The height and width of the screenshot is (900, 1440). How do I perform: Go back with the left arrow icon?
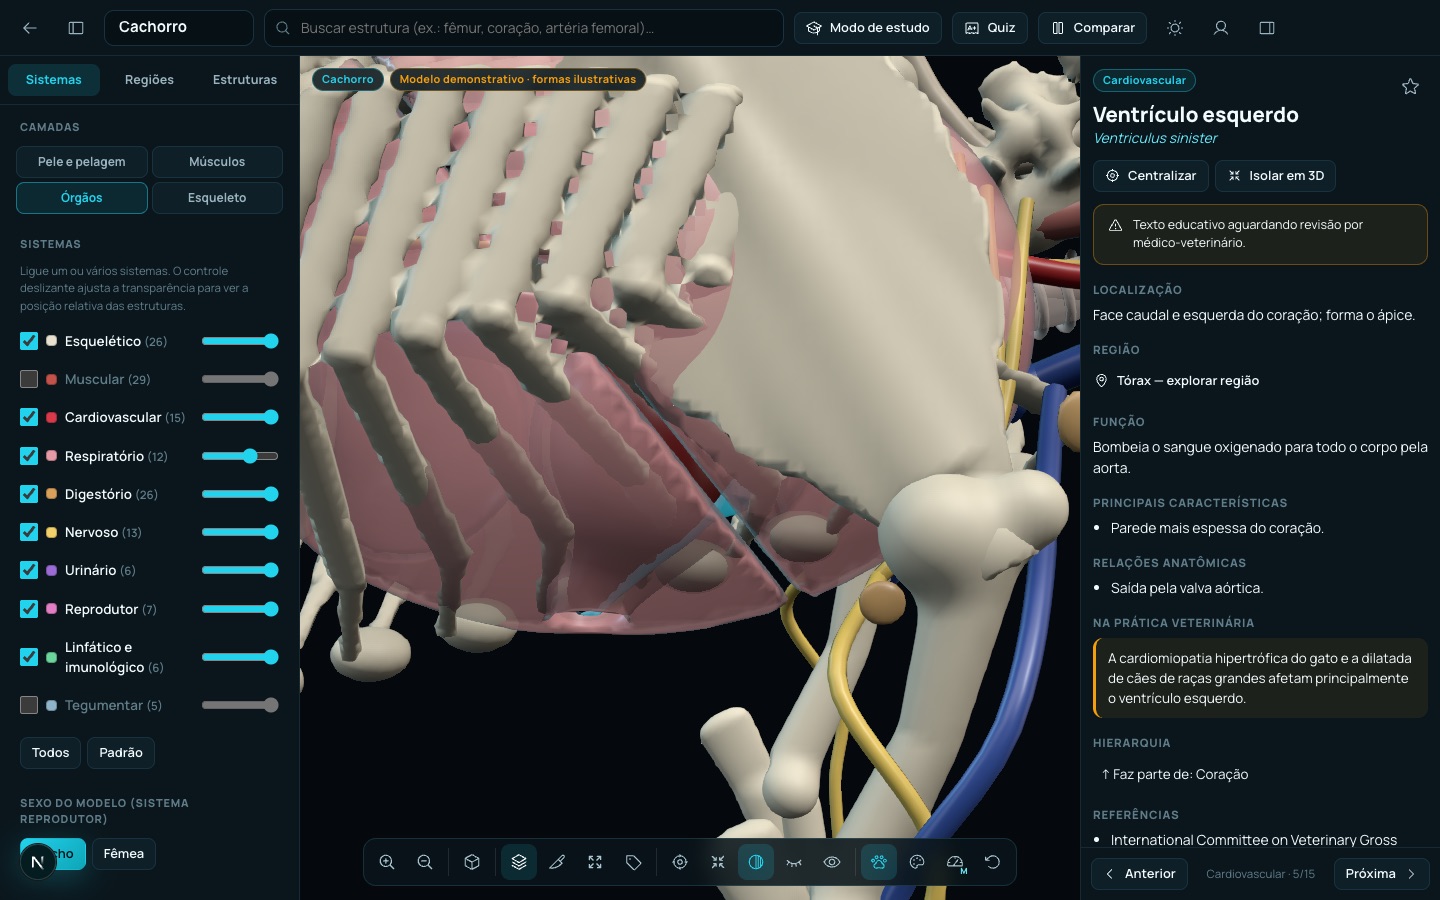pyautogui.click(x=30, y=28)
